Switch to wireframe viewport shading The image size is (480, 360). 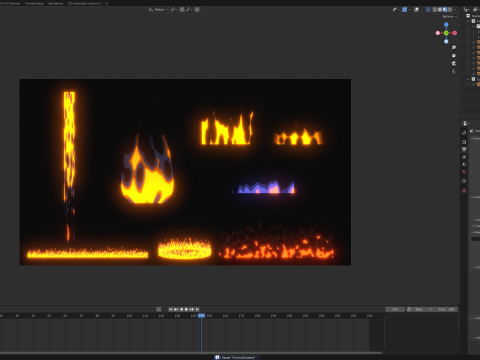point(435,10)
